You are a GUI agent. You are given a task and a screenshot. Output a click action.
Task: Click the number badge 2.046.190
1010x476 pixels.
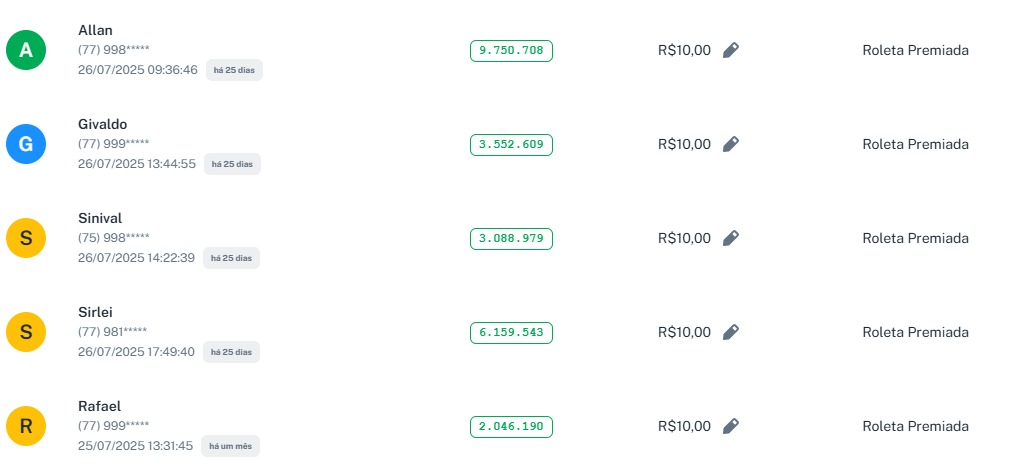(x=511, y=427)
